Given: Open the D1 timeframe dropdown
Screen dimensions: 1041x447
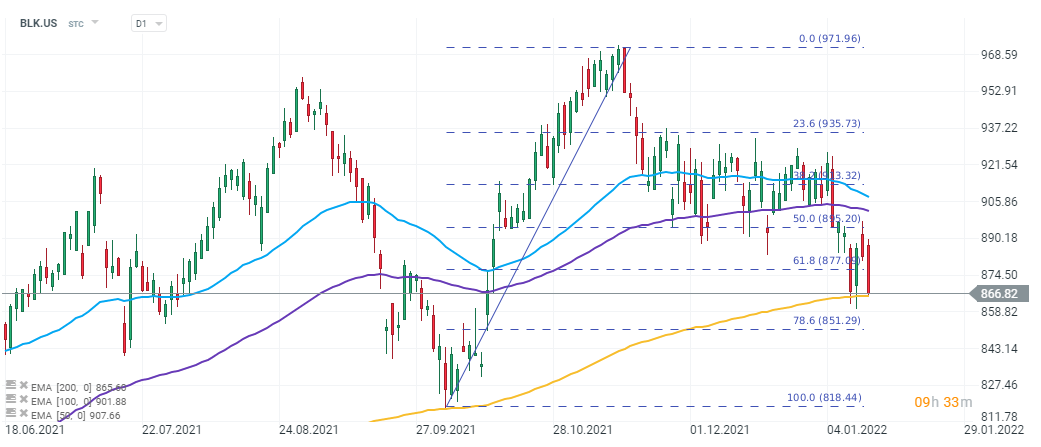Looking at the screenshot, I should 149,23.
